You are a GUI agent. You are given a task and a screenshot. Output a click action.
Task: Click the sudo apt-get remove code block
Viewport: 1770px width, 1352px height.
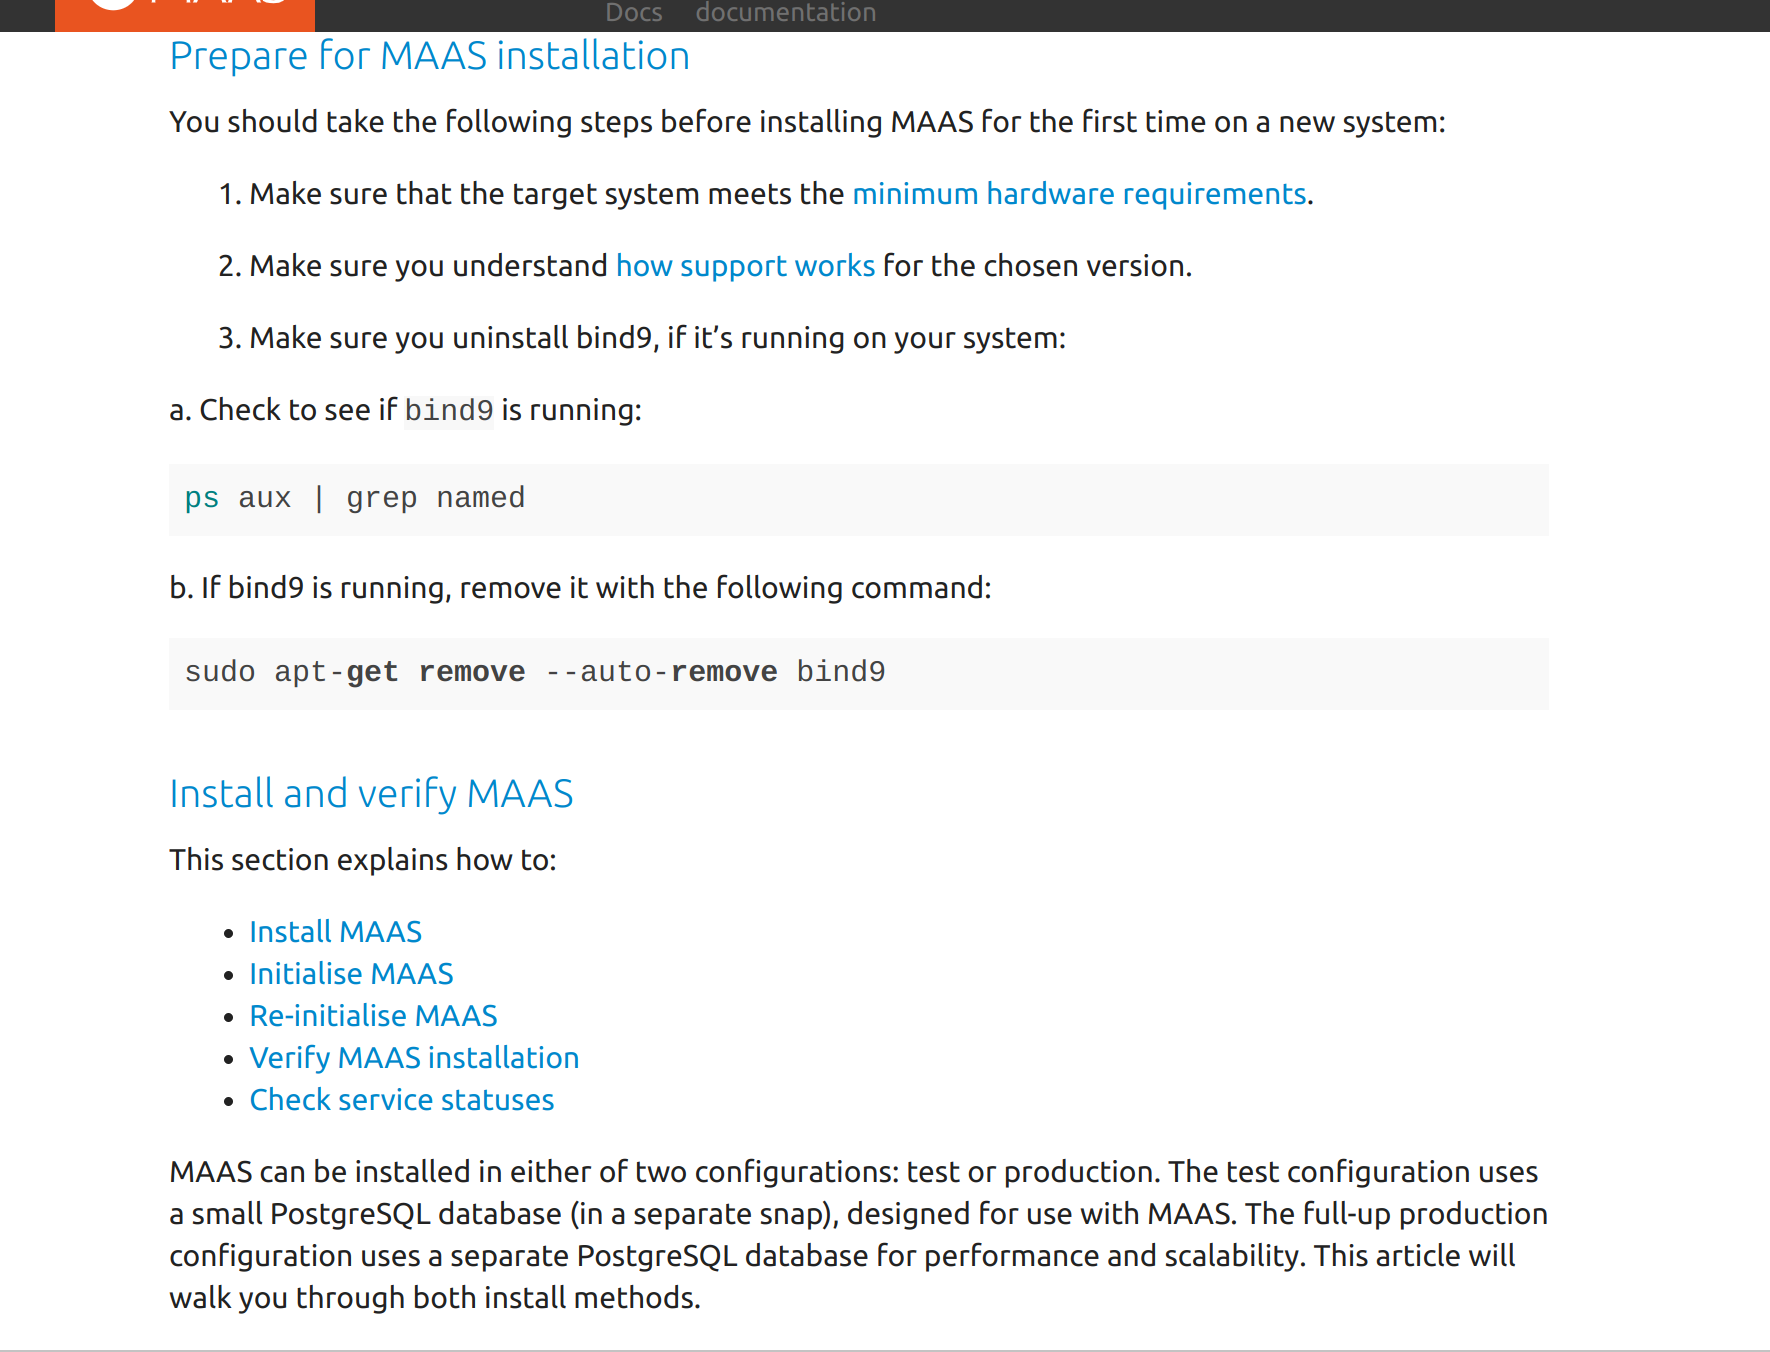coord(858,673)
